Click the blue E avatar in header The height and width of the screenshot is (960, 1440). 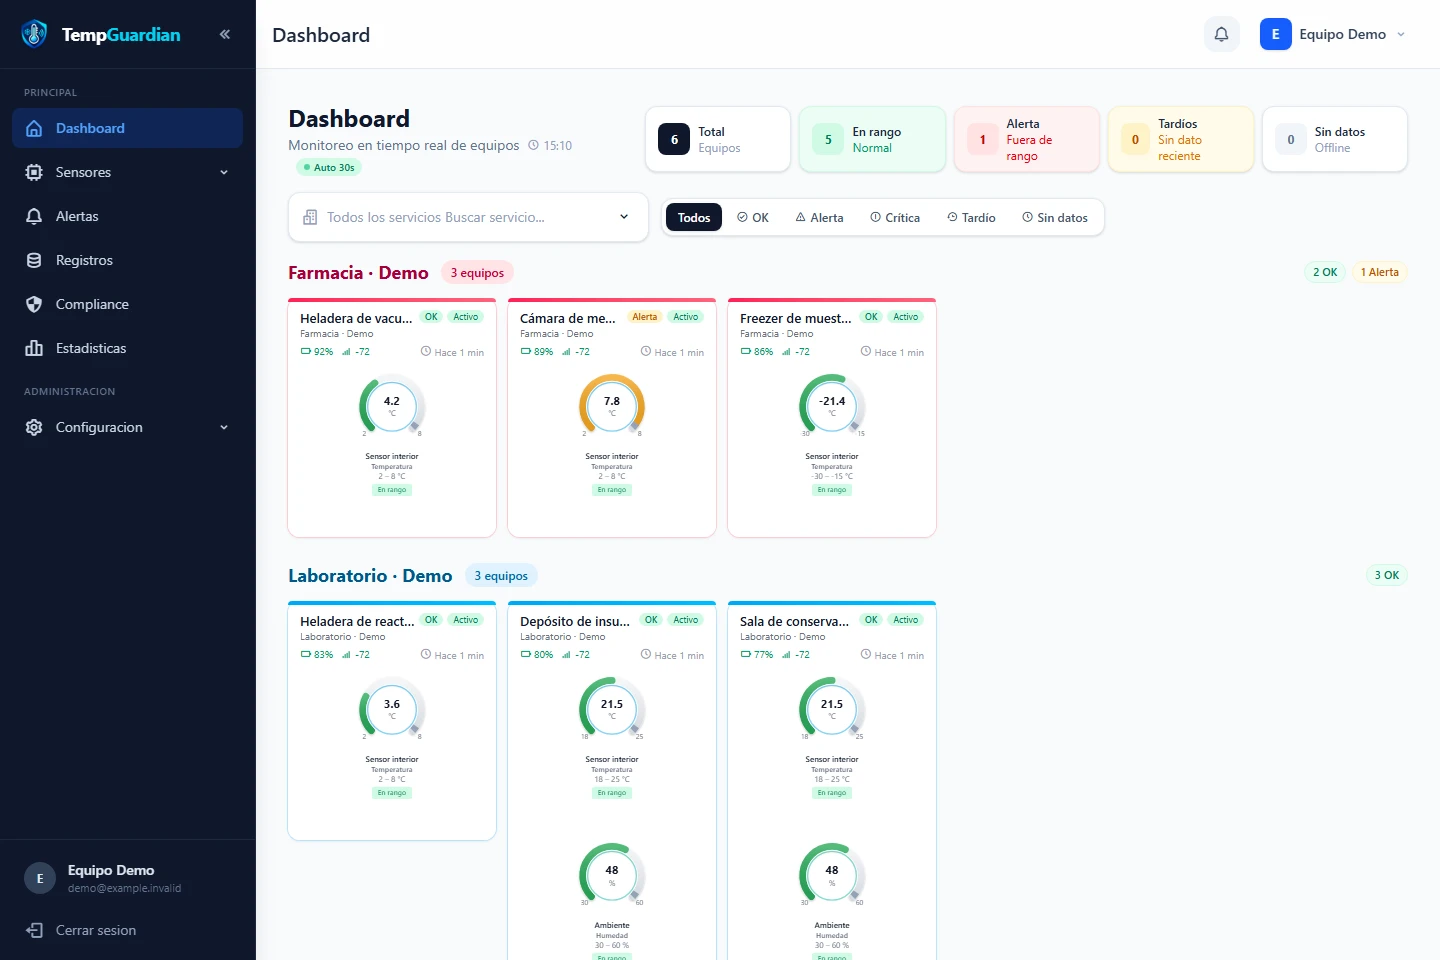click(x=1275, y=34)
